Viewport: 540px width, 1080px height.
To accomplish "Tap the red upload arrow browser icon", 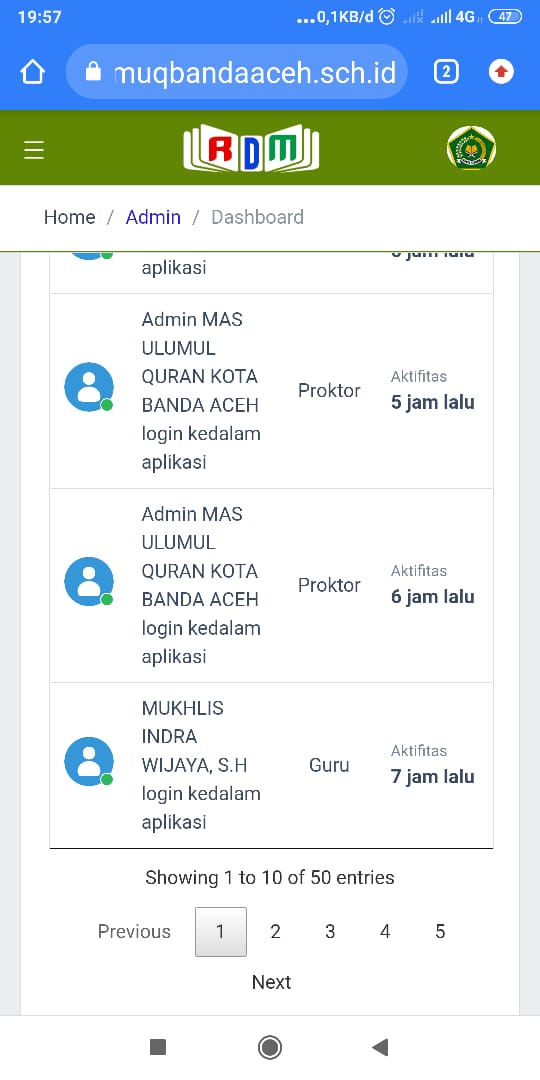I will tap(501, 72).
